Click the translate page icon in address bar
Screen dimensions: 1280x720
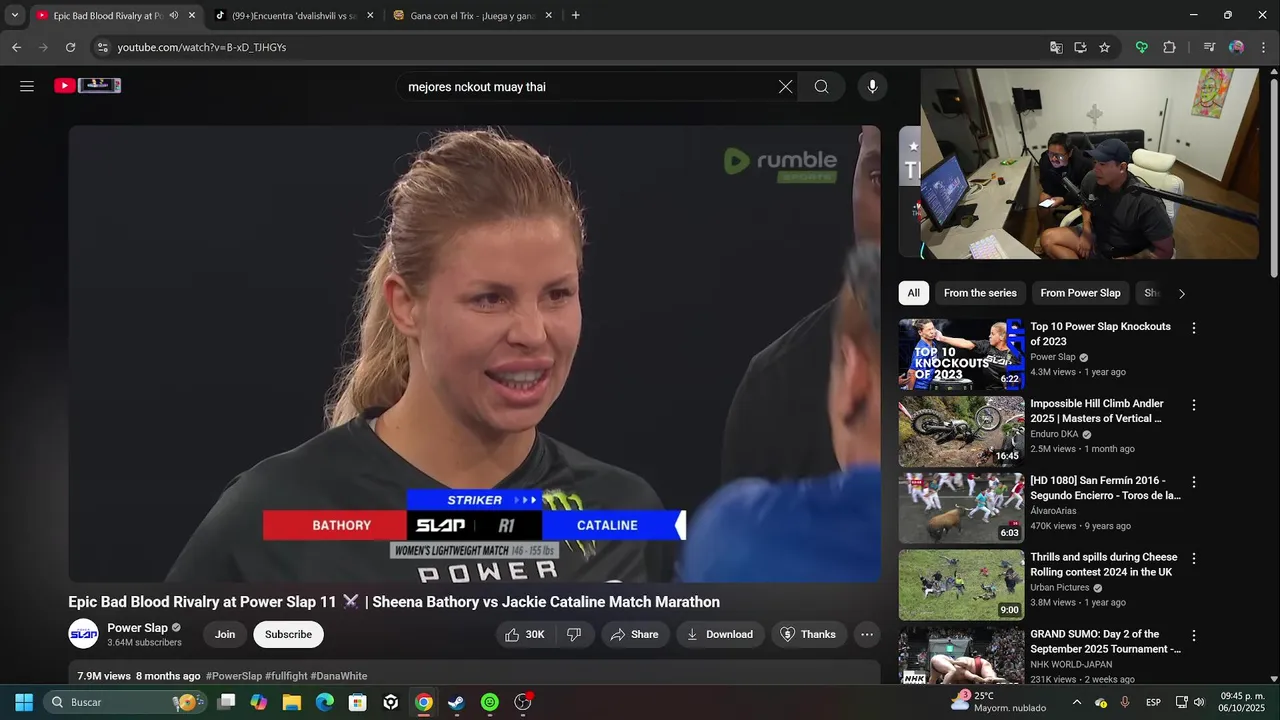[1056, 47]
